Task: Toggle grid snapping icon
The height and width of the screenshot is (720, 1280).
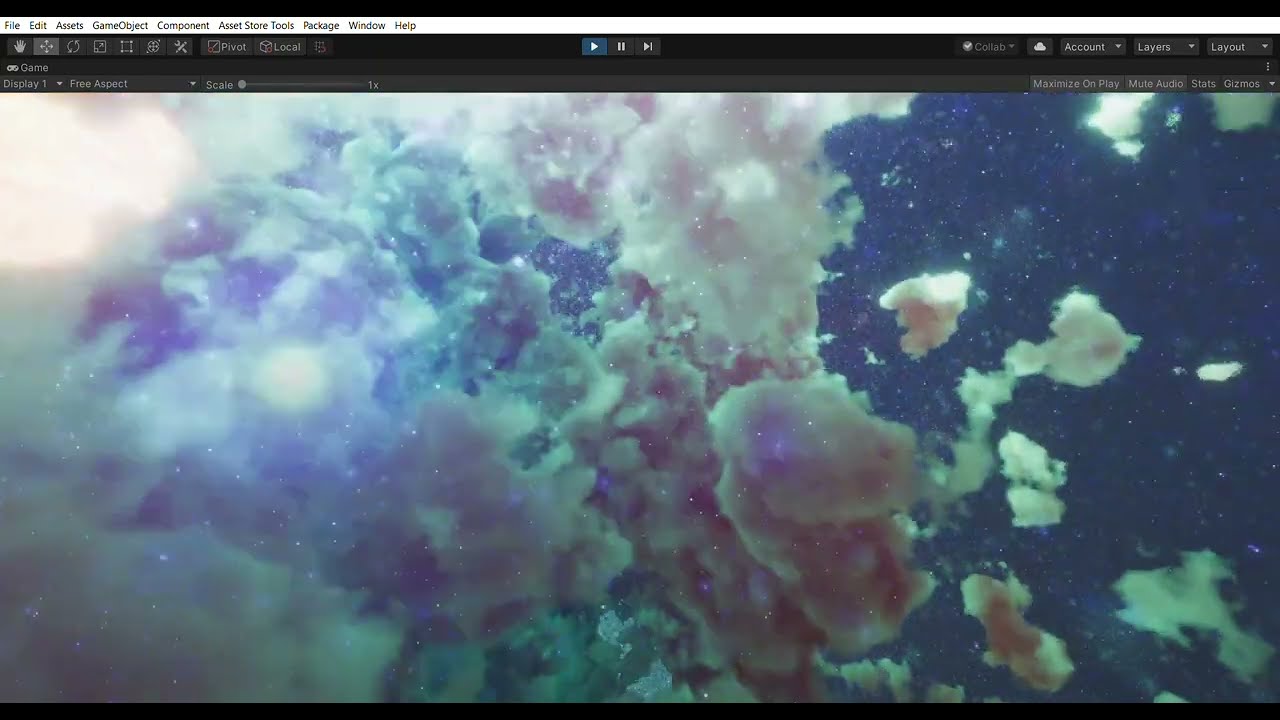Action: coord(320,47)
